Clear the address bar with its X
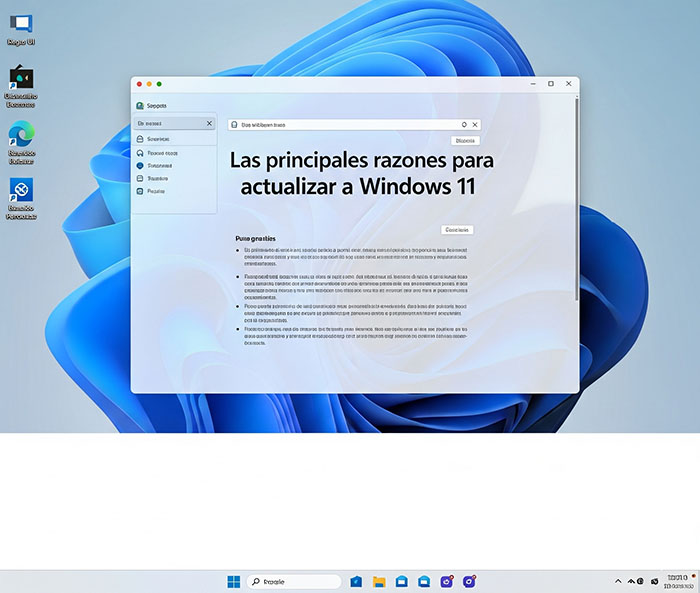 click(475, 125)
